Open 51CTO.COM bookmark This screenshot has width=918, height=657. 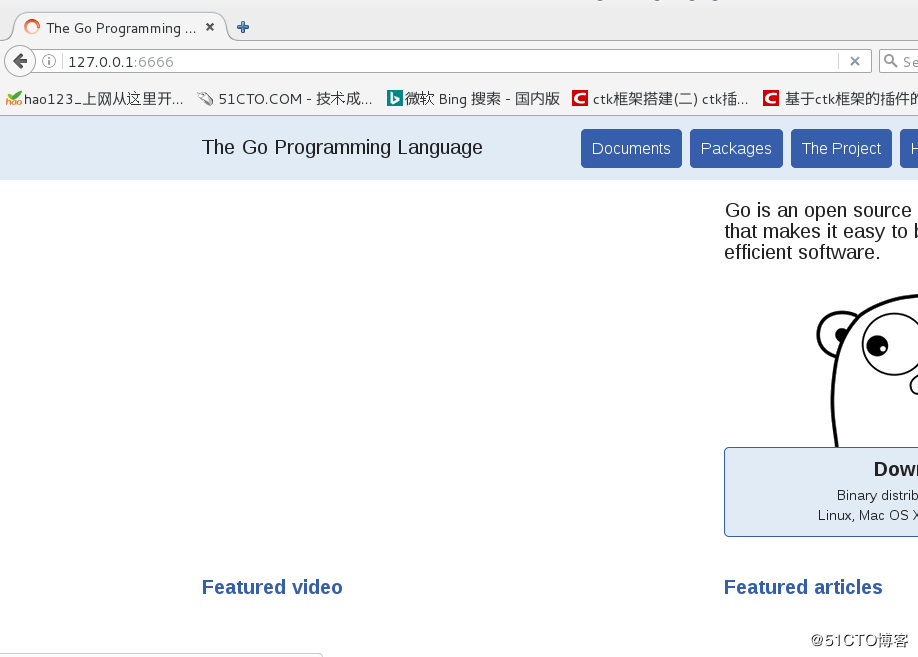(x=285, y=98)
